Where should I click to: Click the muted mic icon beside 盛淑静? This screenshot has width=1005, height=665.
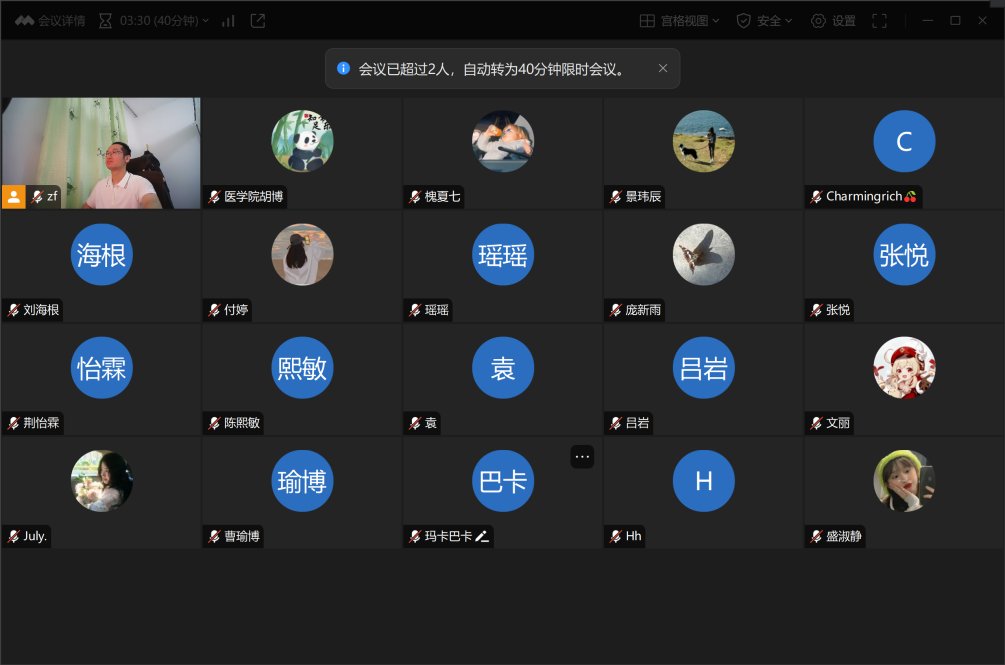(816, 537)
